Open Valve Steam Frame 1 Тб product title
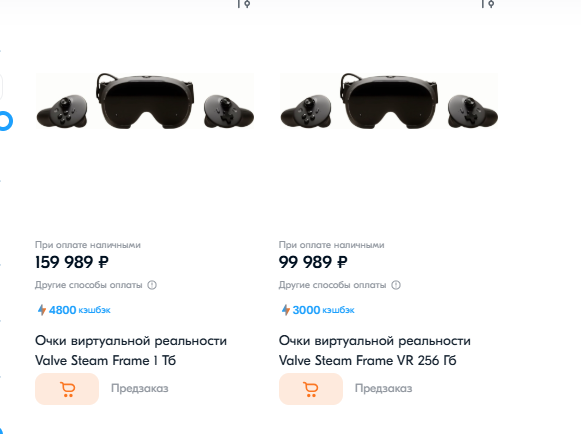The width and height of the screenshot is (581, 434). pos(131,351)
